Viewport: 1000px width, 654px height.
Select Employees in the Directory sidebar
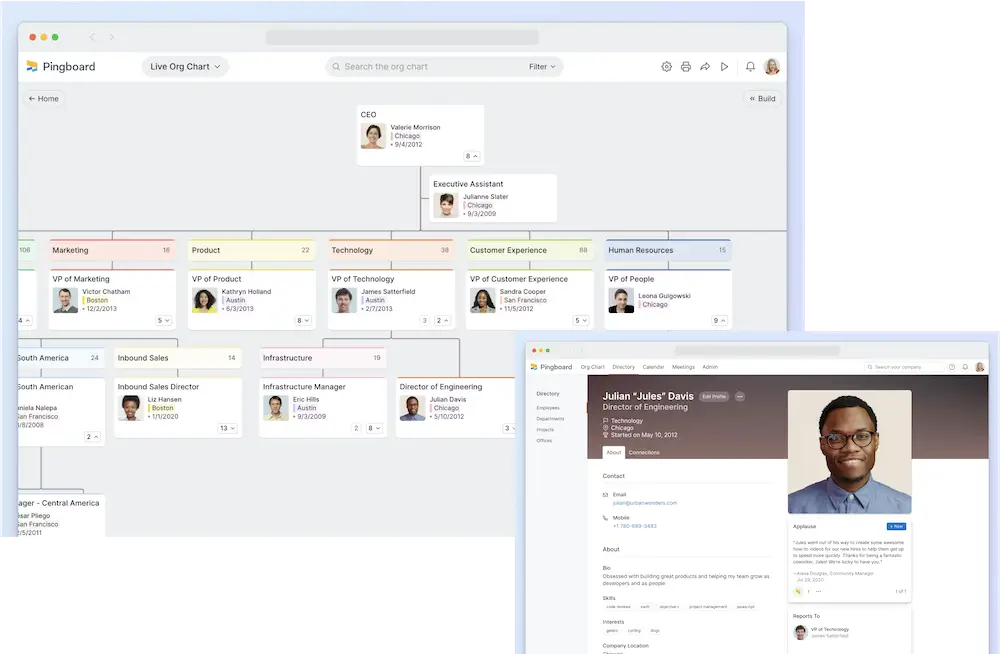coord(546,408)
